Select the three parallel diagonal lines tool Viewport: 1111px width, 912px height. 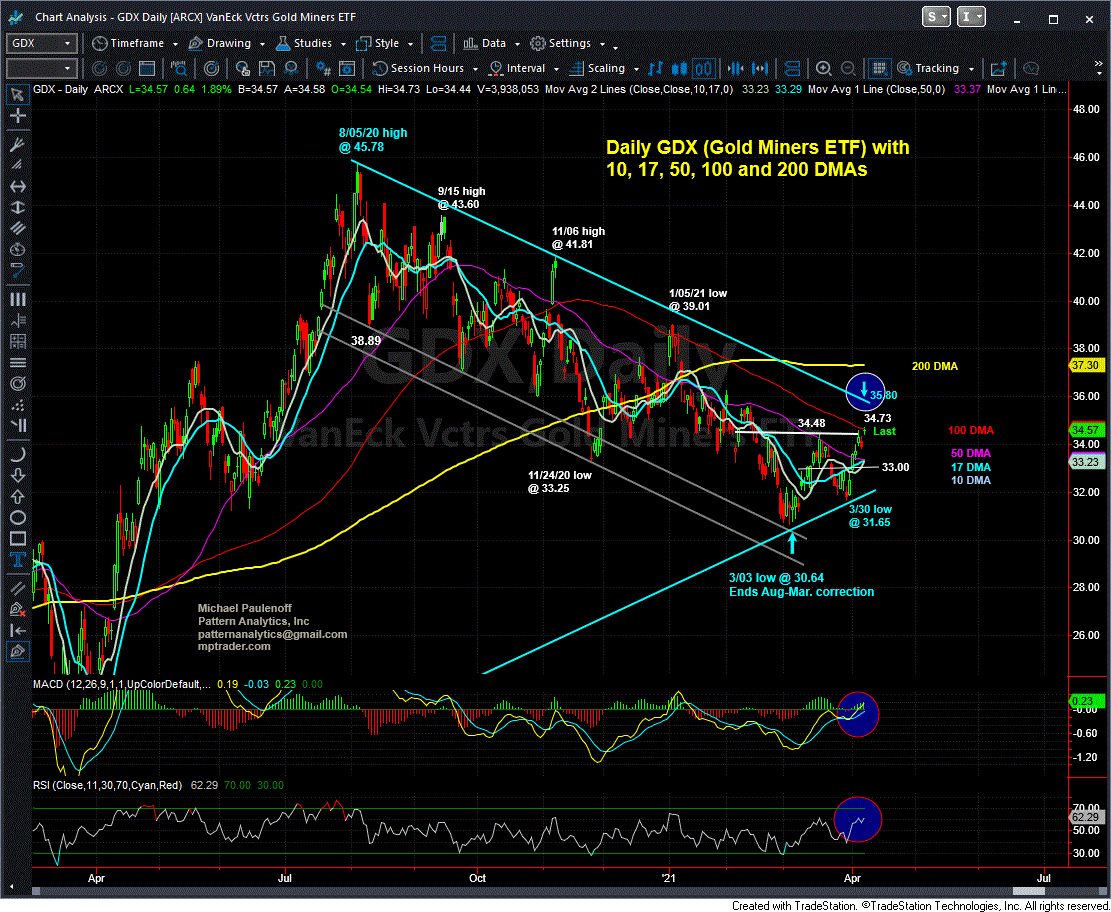18,230
